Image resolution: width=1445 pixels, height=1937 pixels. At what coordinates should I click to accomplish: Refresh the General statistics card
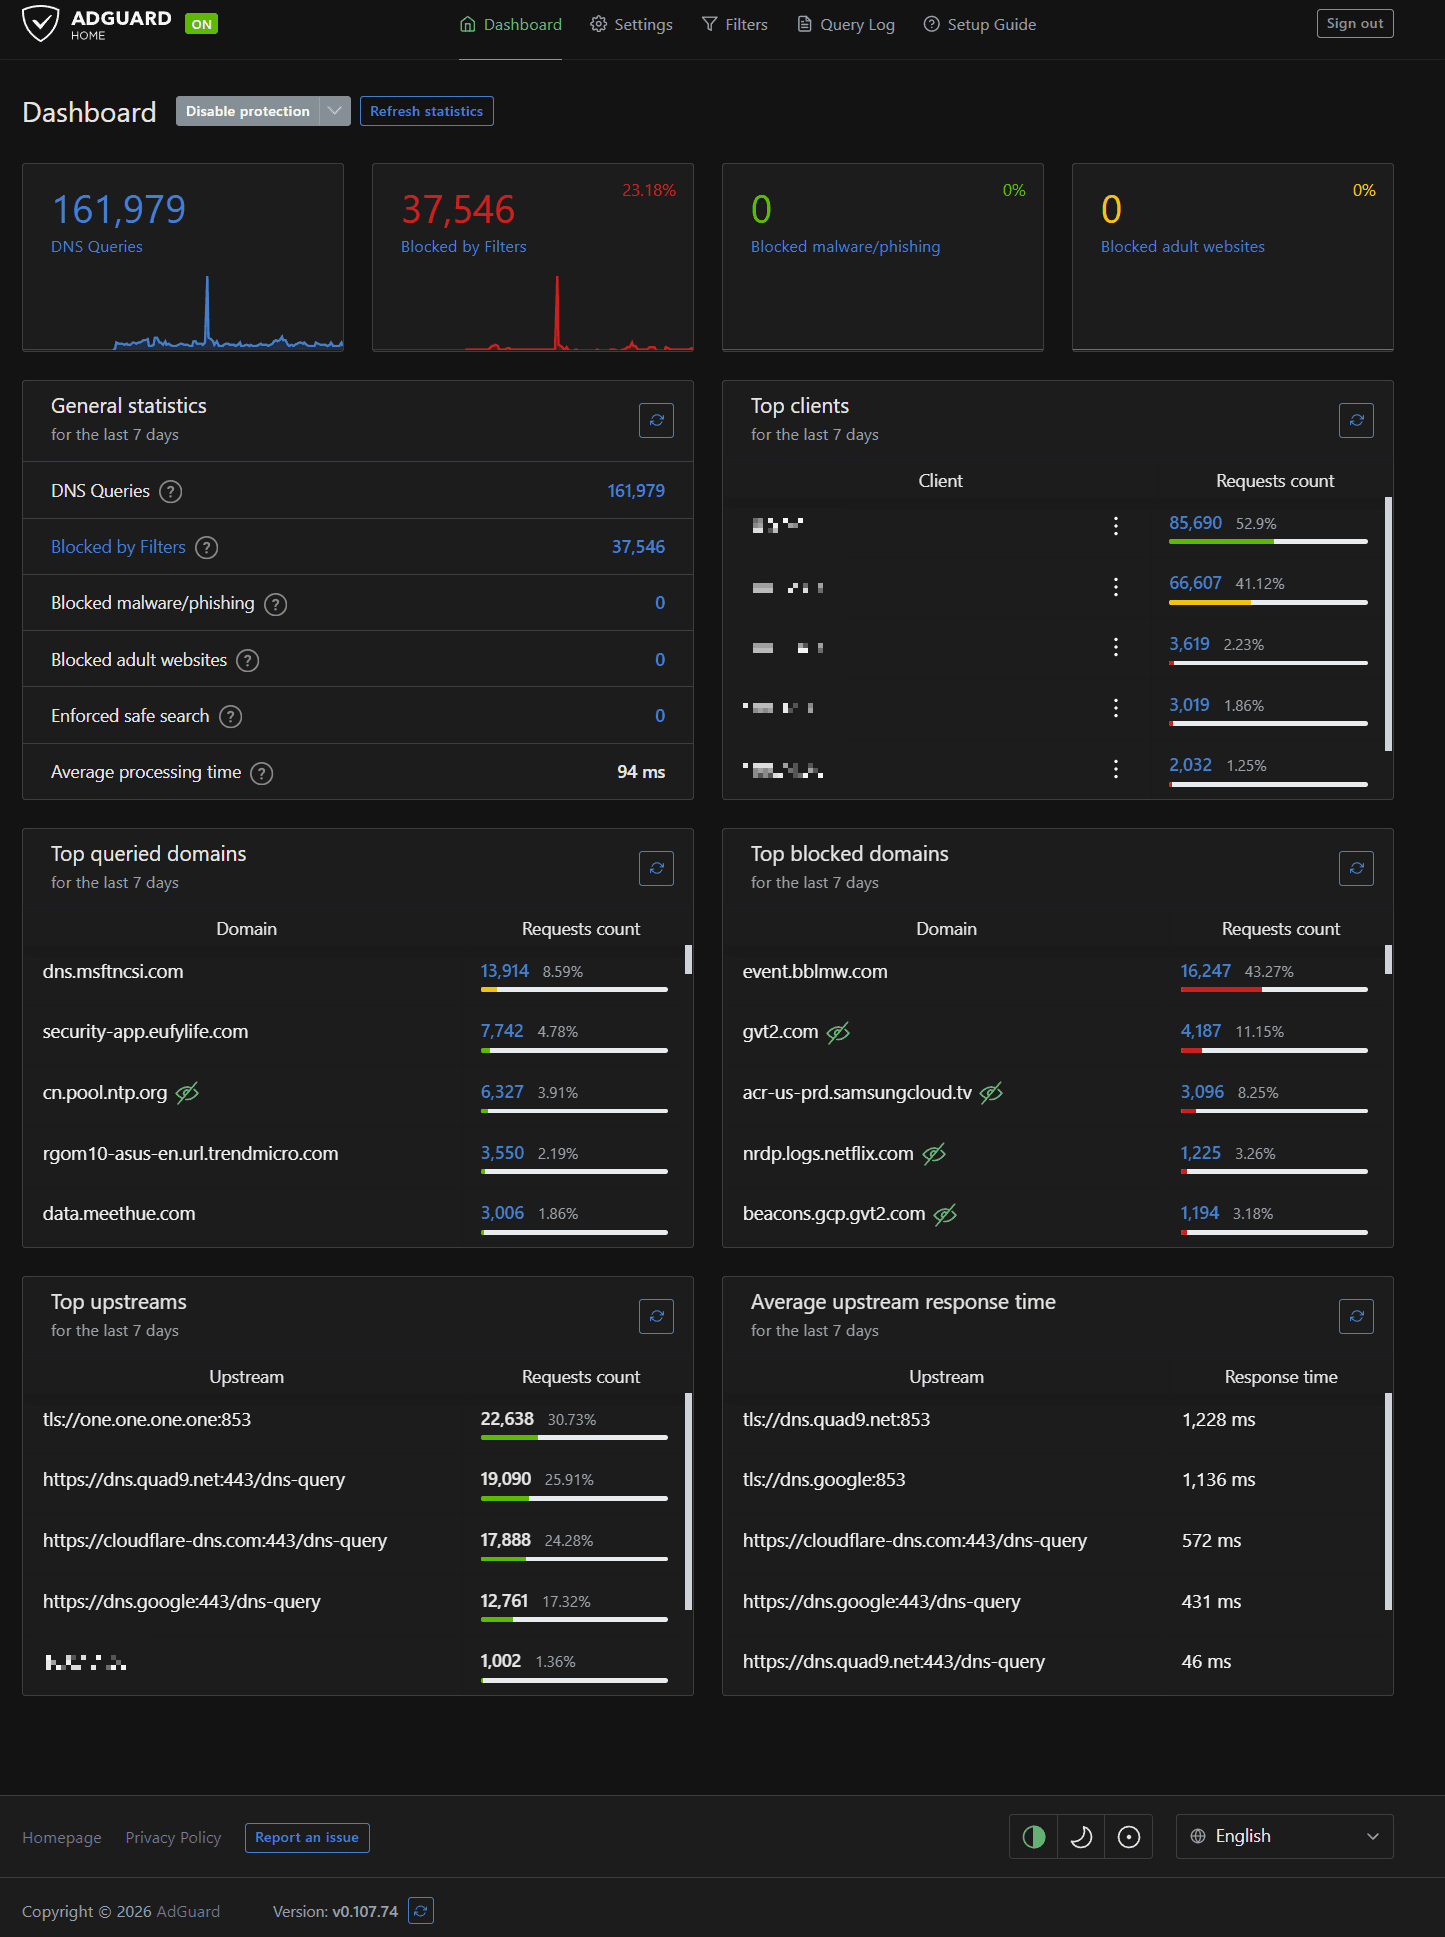pyautogui.click(x=656, y=420)
